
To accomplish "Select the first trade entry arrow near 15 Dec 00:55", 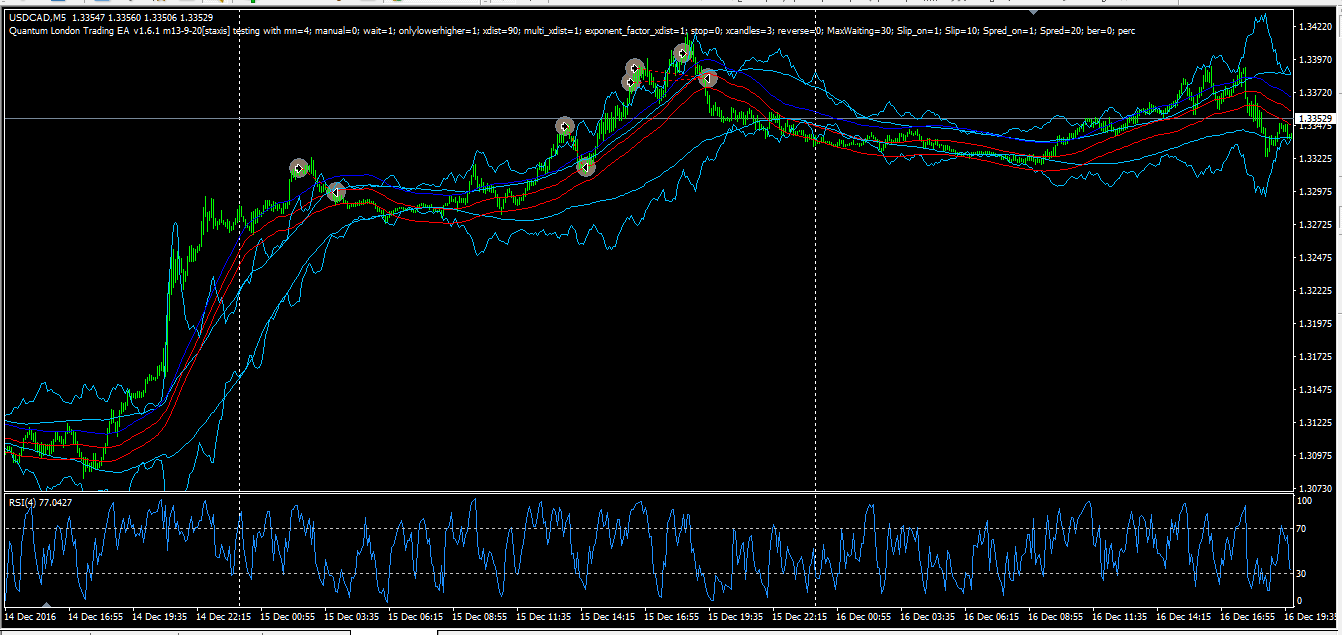I will point(298,168).
